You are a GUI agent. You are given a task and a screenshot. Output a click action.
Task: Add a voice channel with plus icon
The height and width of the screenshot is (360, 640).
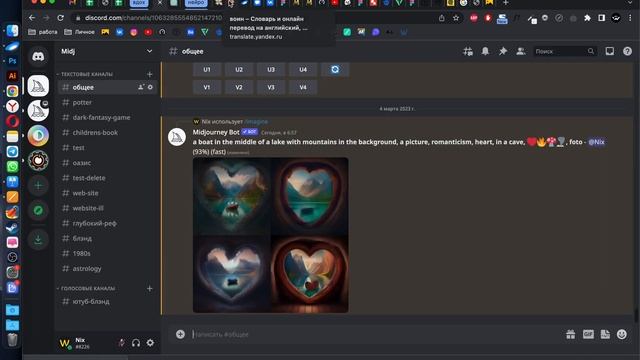[x=149, y=289]
